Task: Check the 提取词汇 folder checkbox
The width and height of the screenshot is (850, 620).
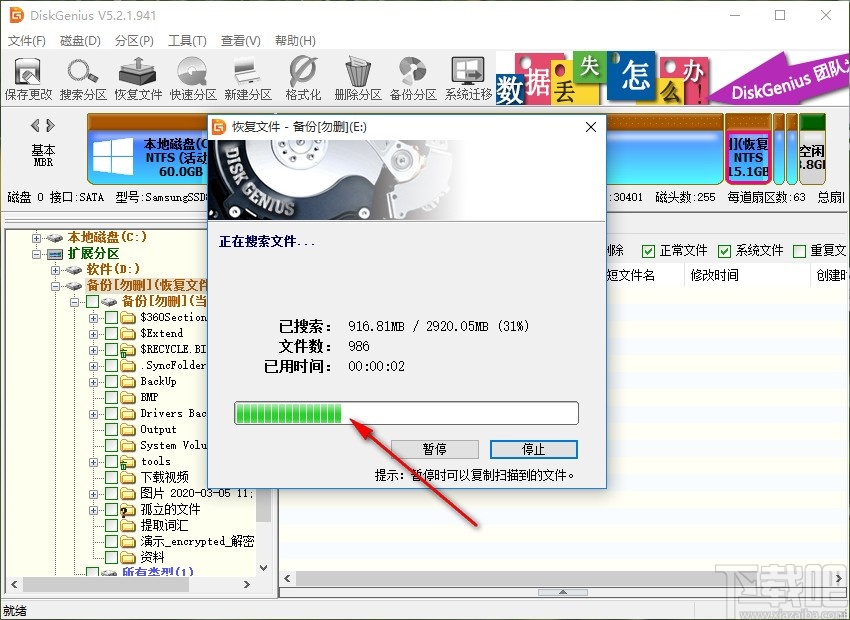Action: pyautogui.click(x=111, y=525)
